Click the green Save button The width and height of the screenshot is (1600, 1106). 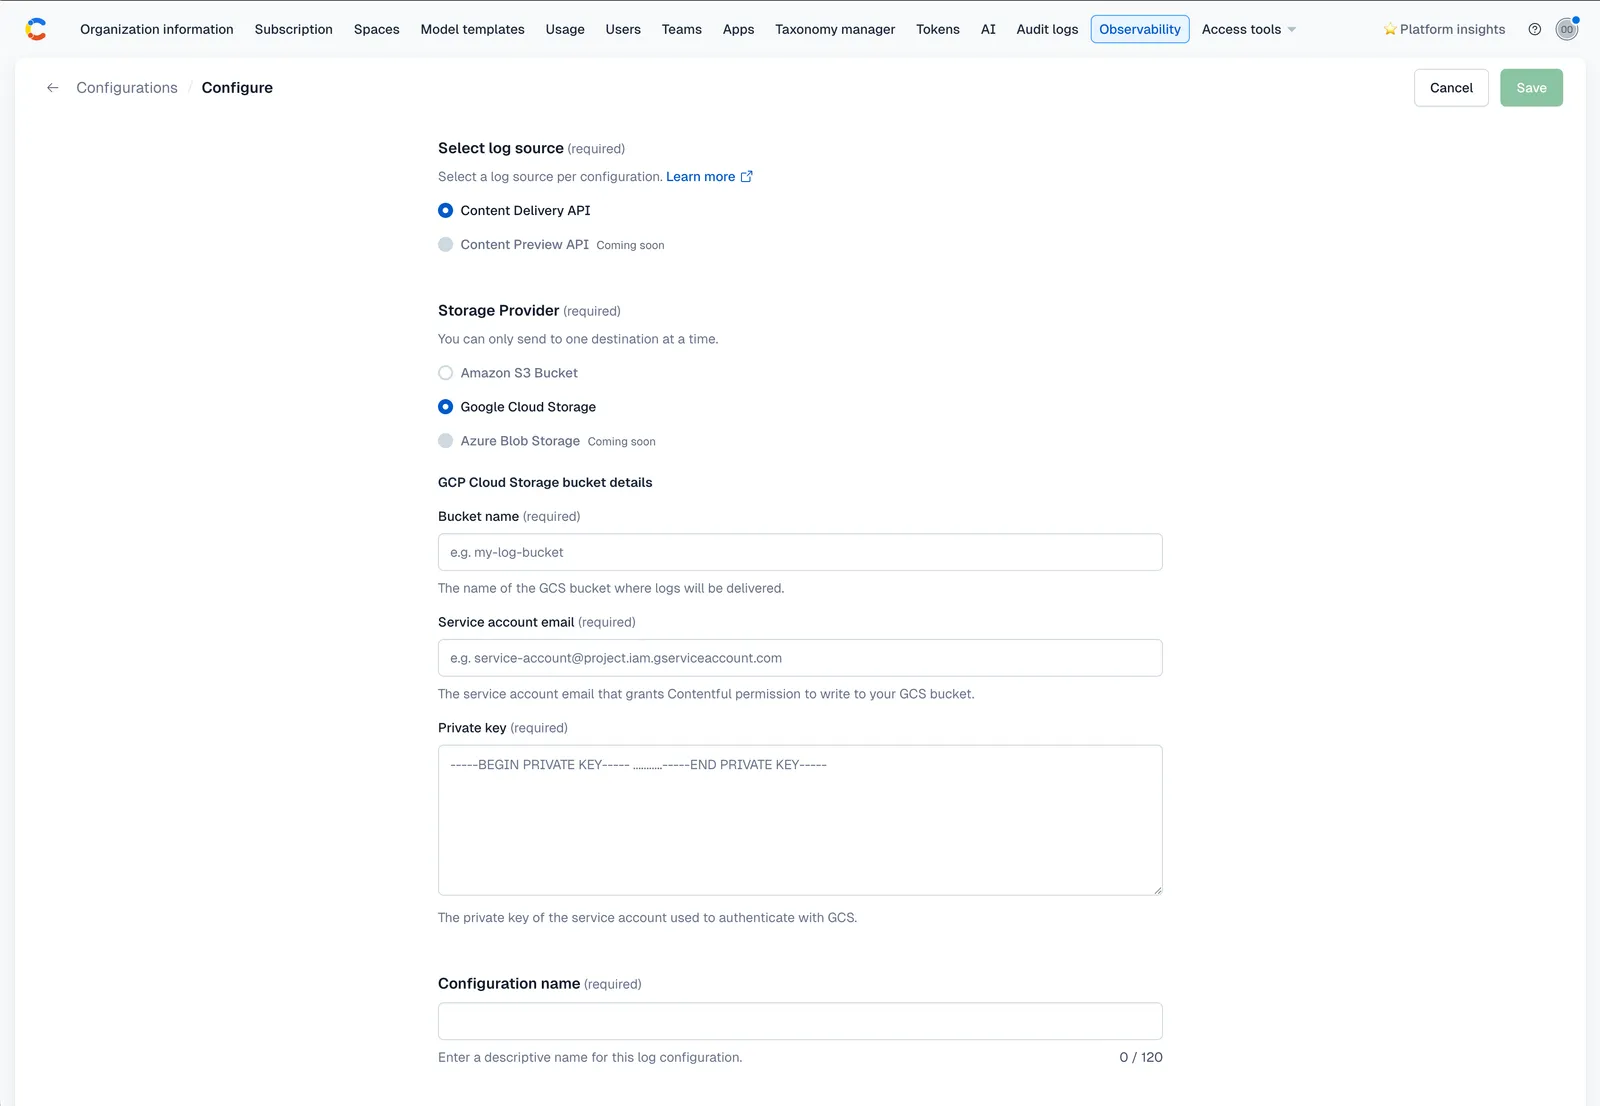tap(1531, 88)
